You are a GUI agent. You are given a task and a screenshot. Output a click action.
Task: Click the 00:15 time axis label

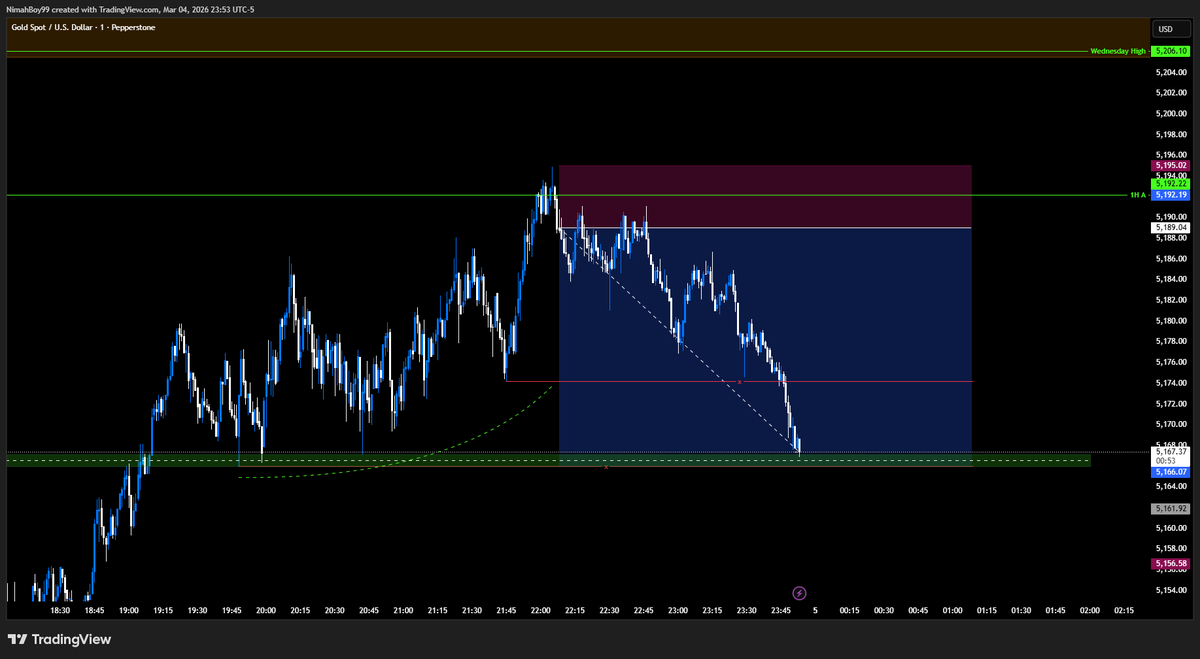point(850,610)
